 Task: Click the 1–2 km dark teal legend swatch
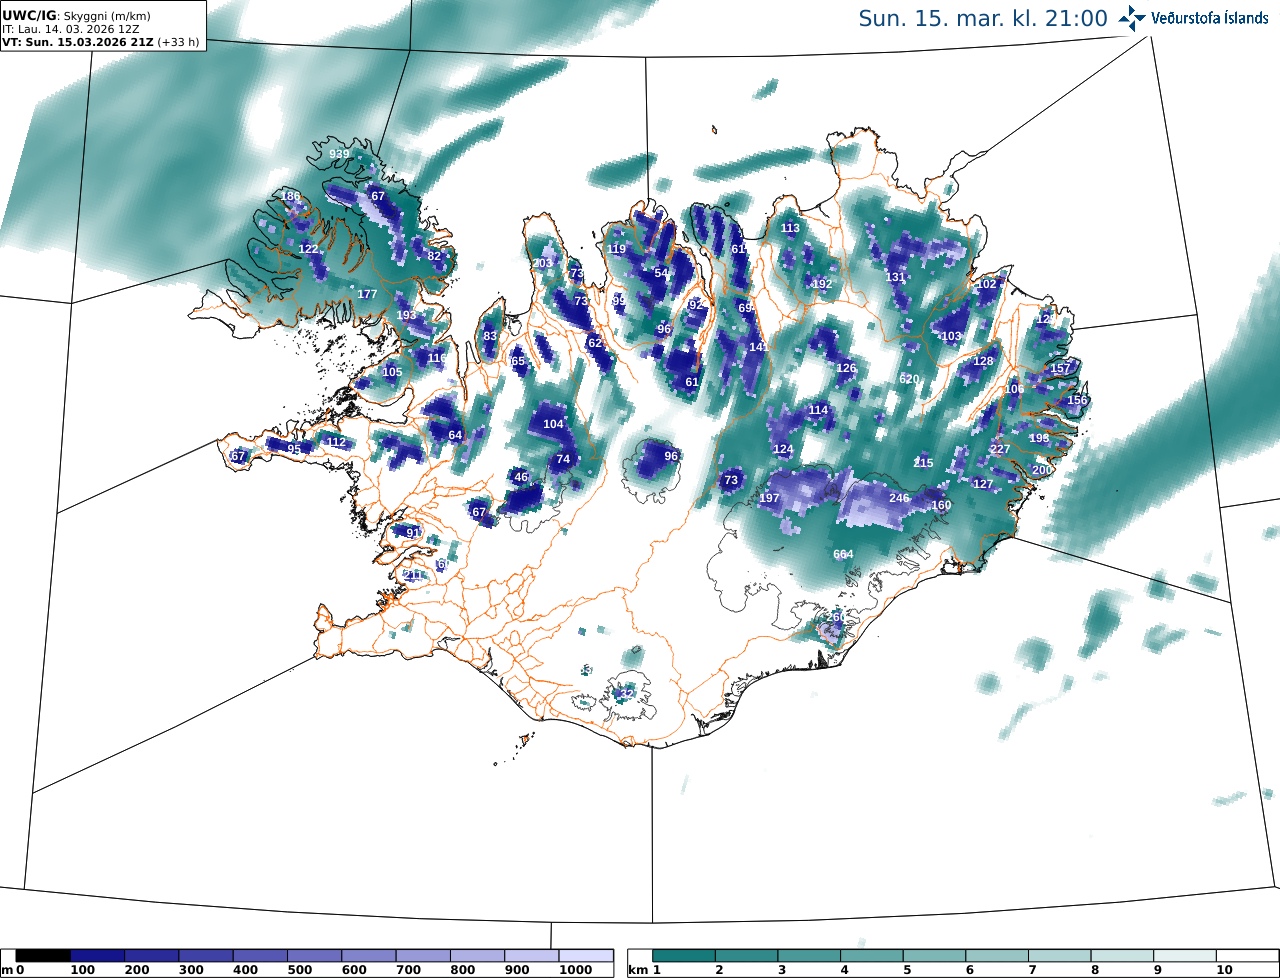(x=684, y=956)
